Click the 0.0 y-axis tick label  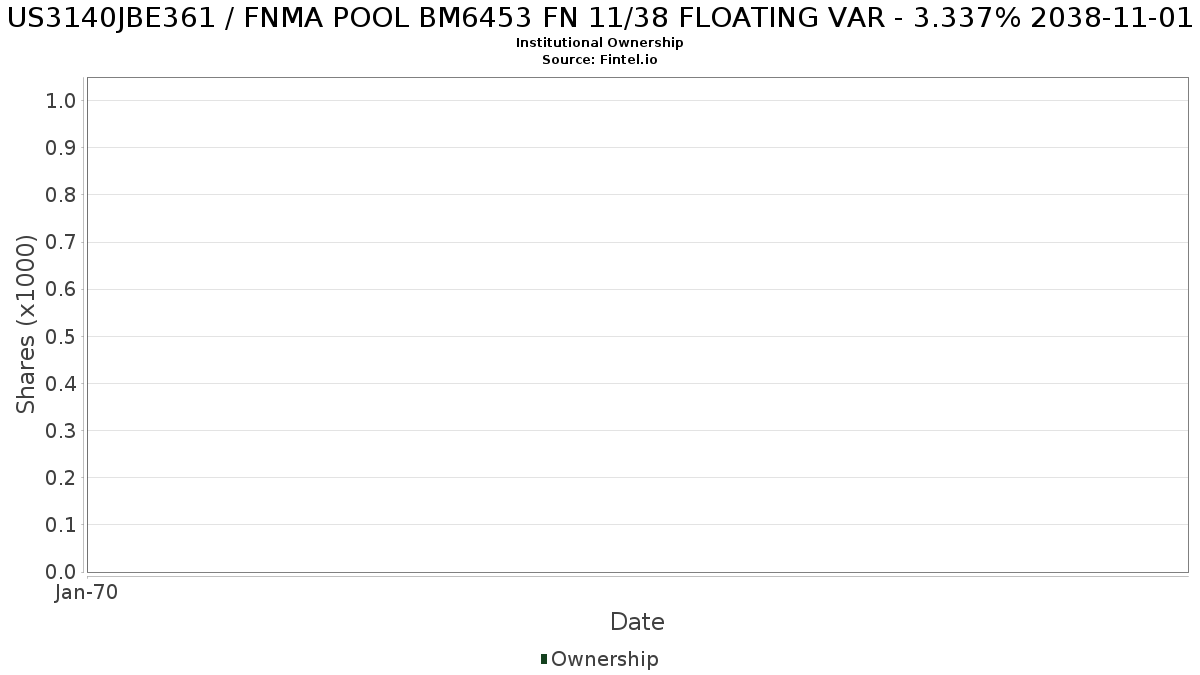coord(62,572)
